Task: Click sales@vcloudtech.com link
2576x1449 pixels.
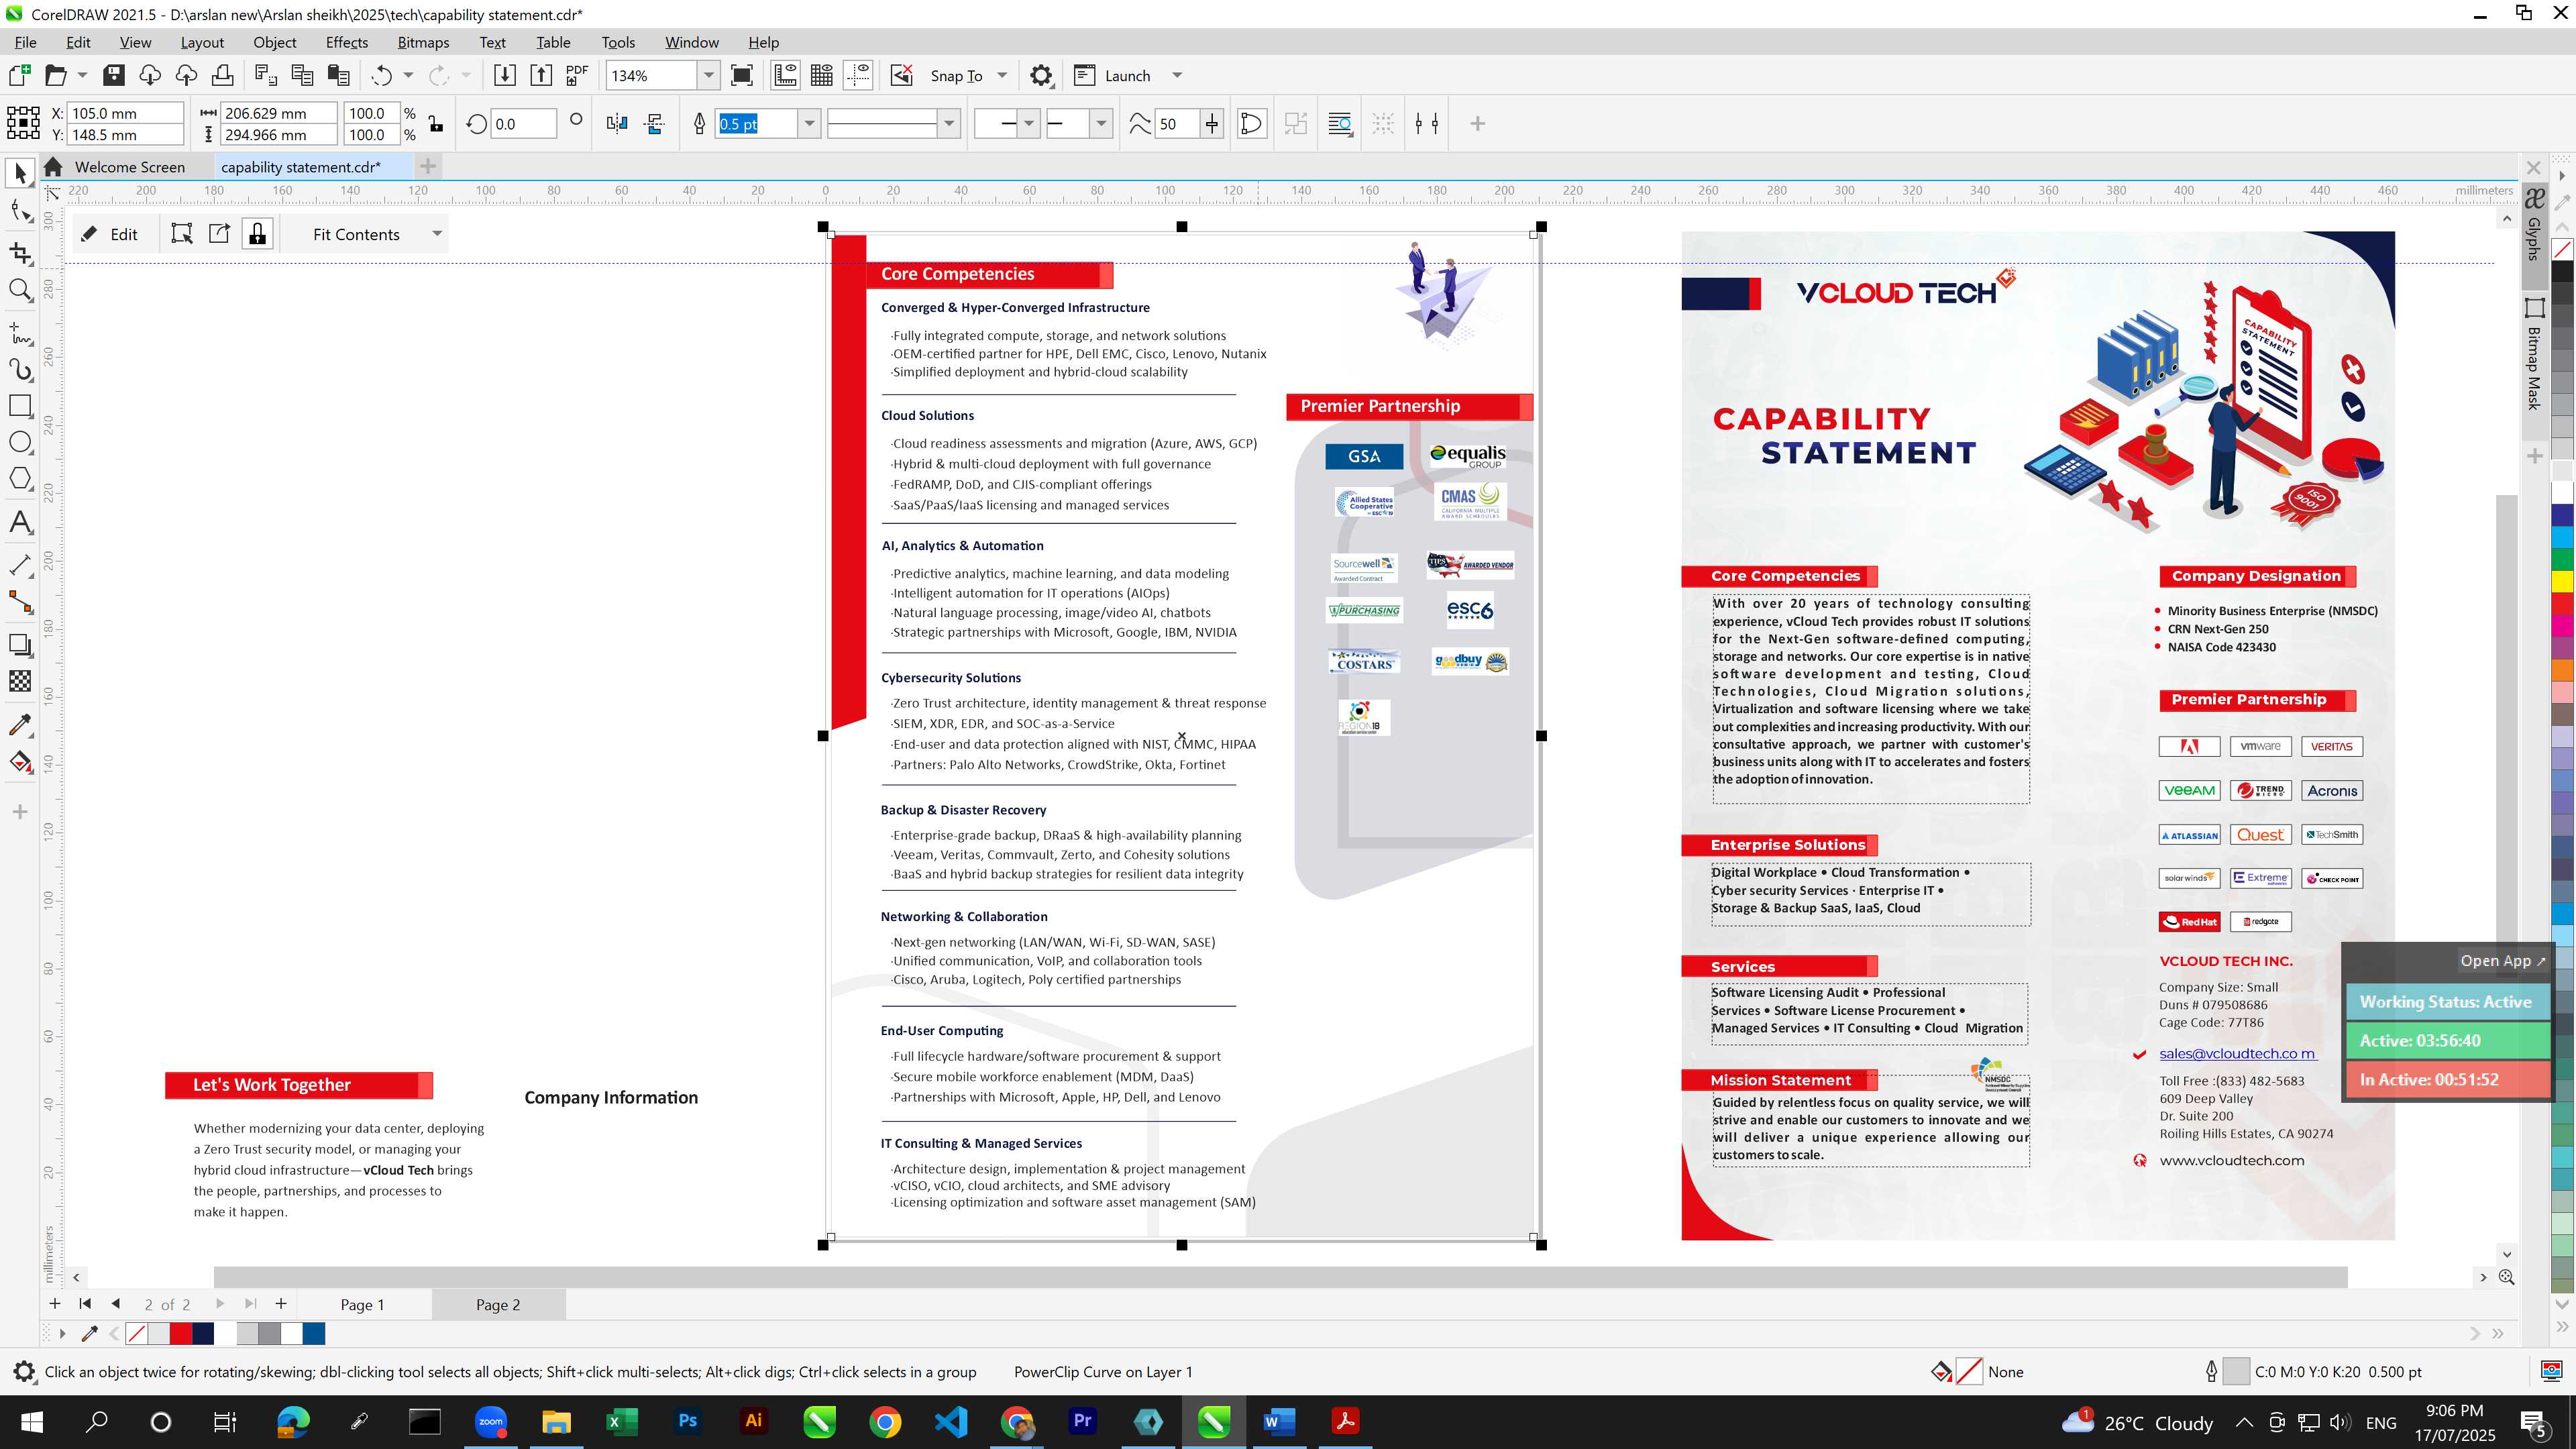Action: pyautogui.click(x=2237, y=1053)
